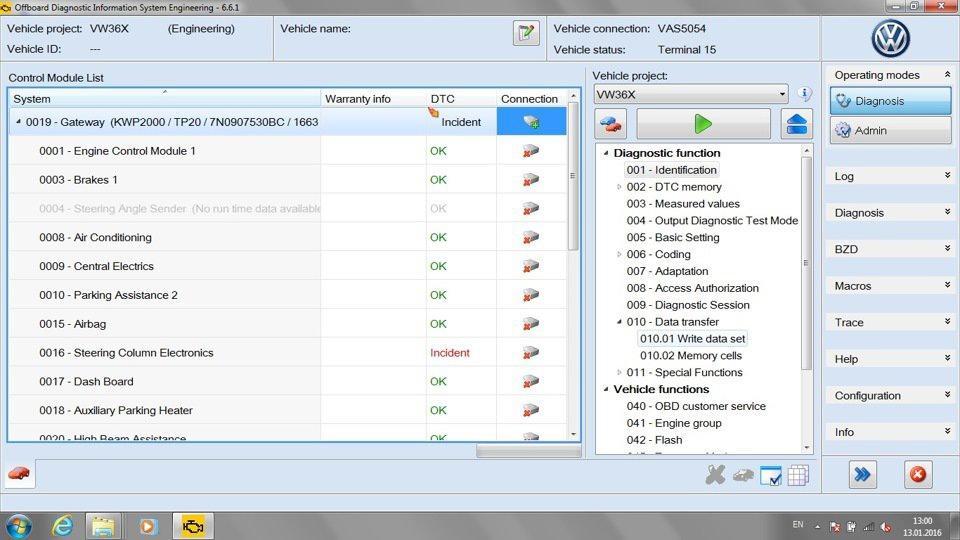Click the red X cancel button

click(x=918, y=474)
